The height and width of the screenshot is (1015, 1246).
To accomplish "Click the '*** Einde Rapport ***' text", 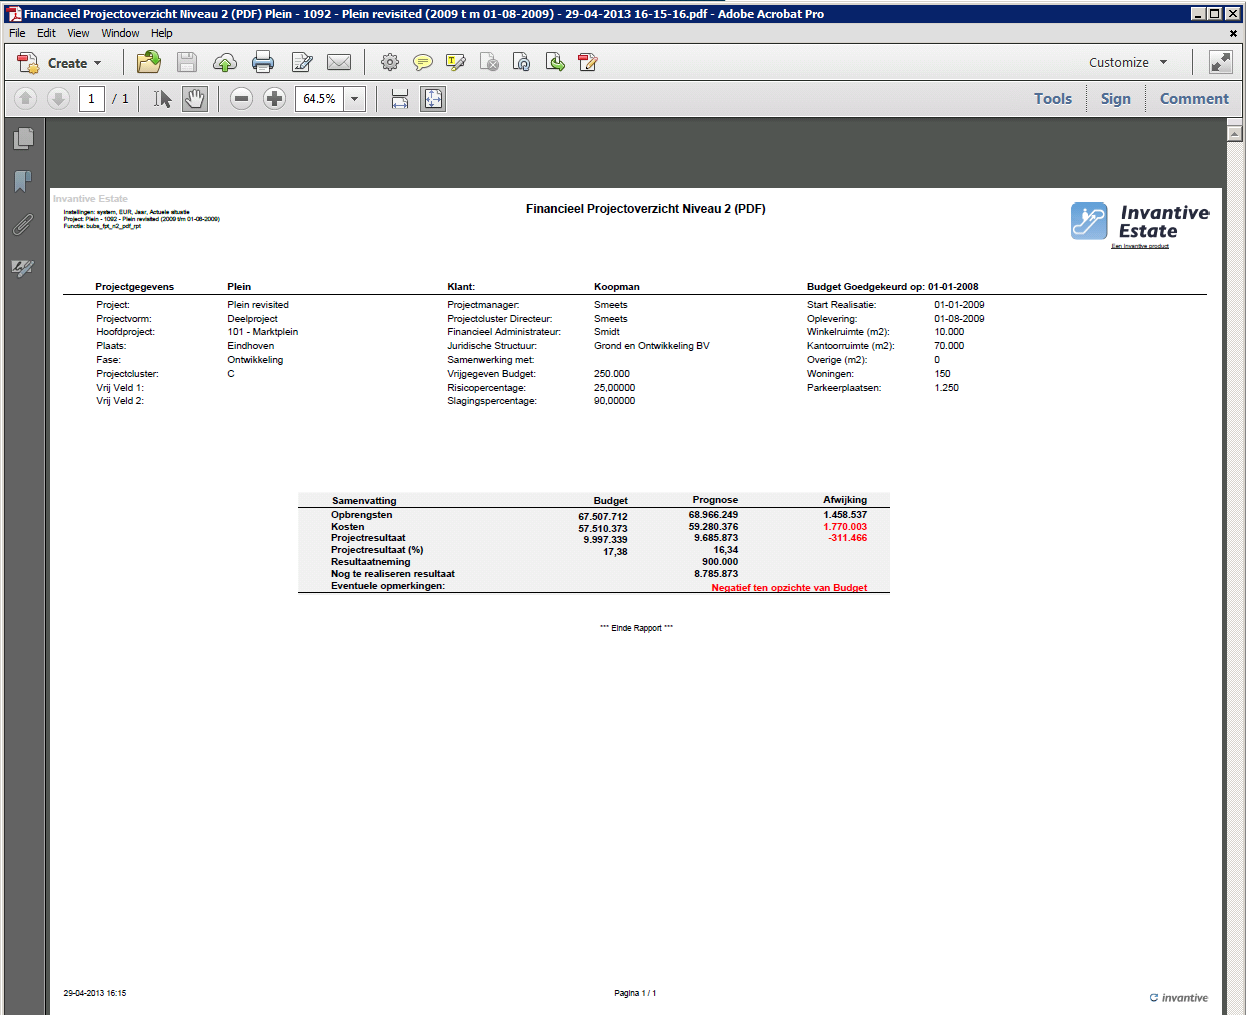I will coord(636,628).
